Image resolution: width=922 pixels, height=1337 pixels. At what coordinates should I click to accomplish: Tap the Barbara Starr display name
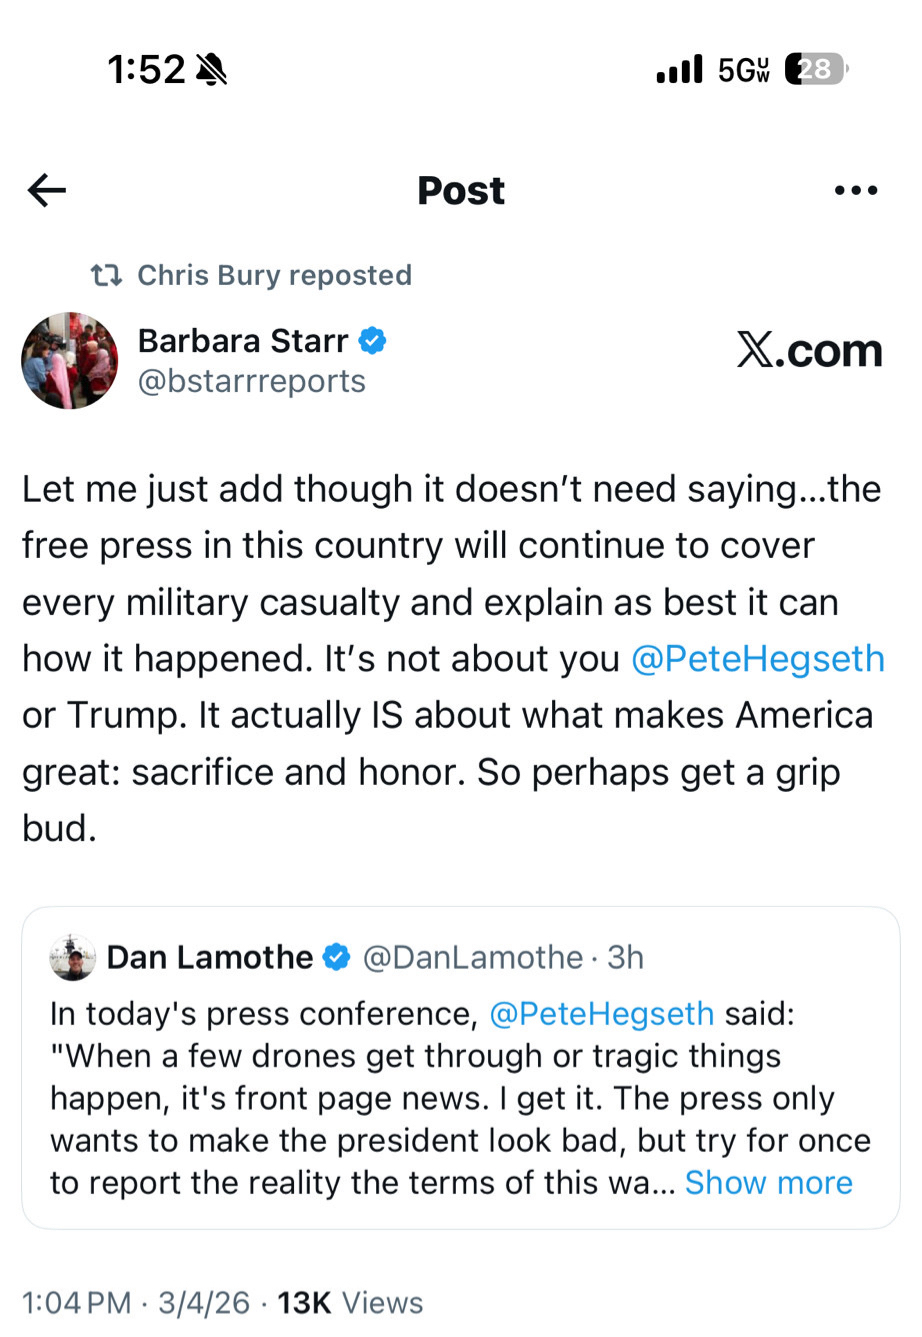243,341
